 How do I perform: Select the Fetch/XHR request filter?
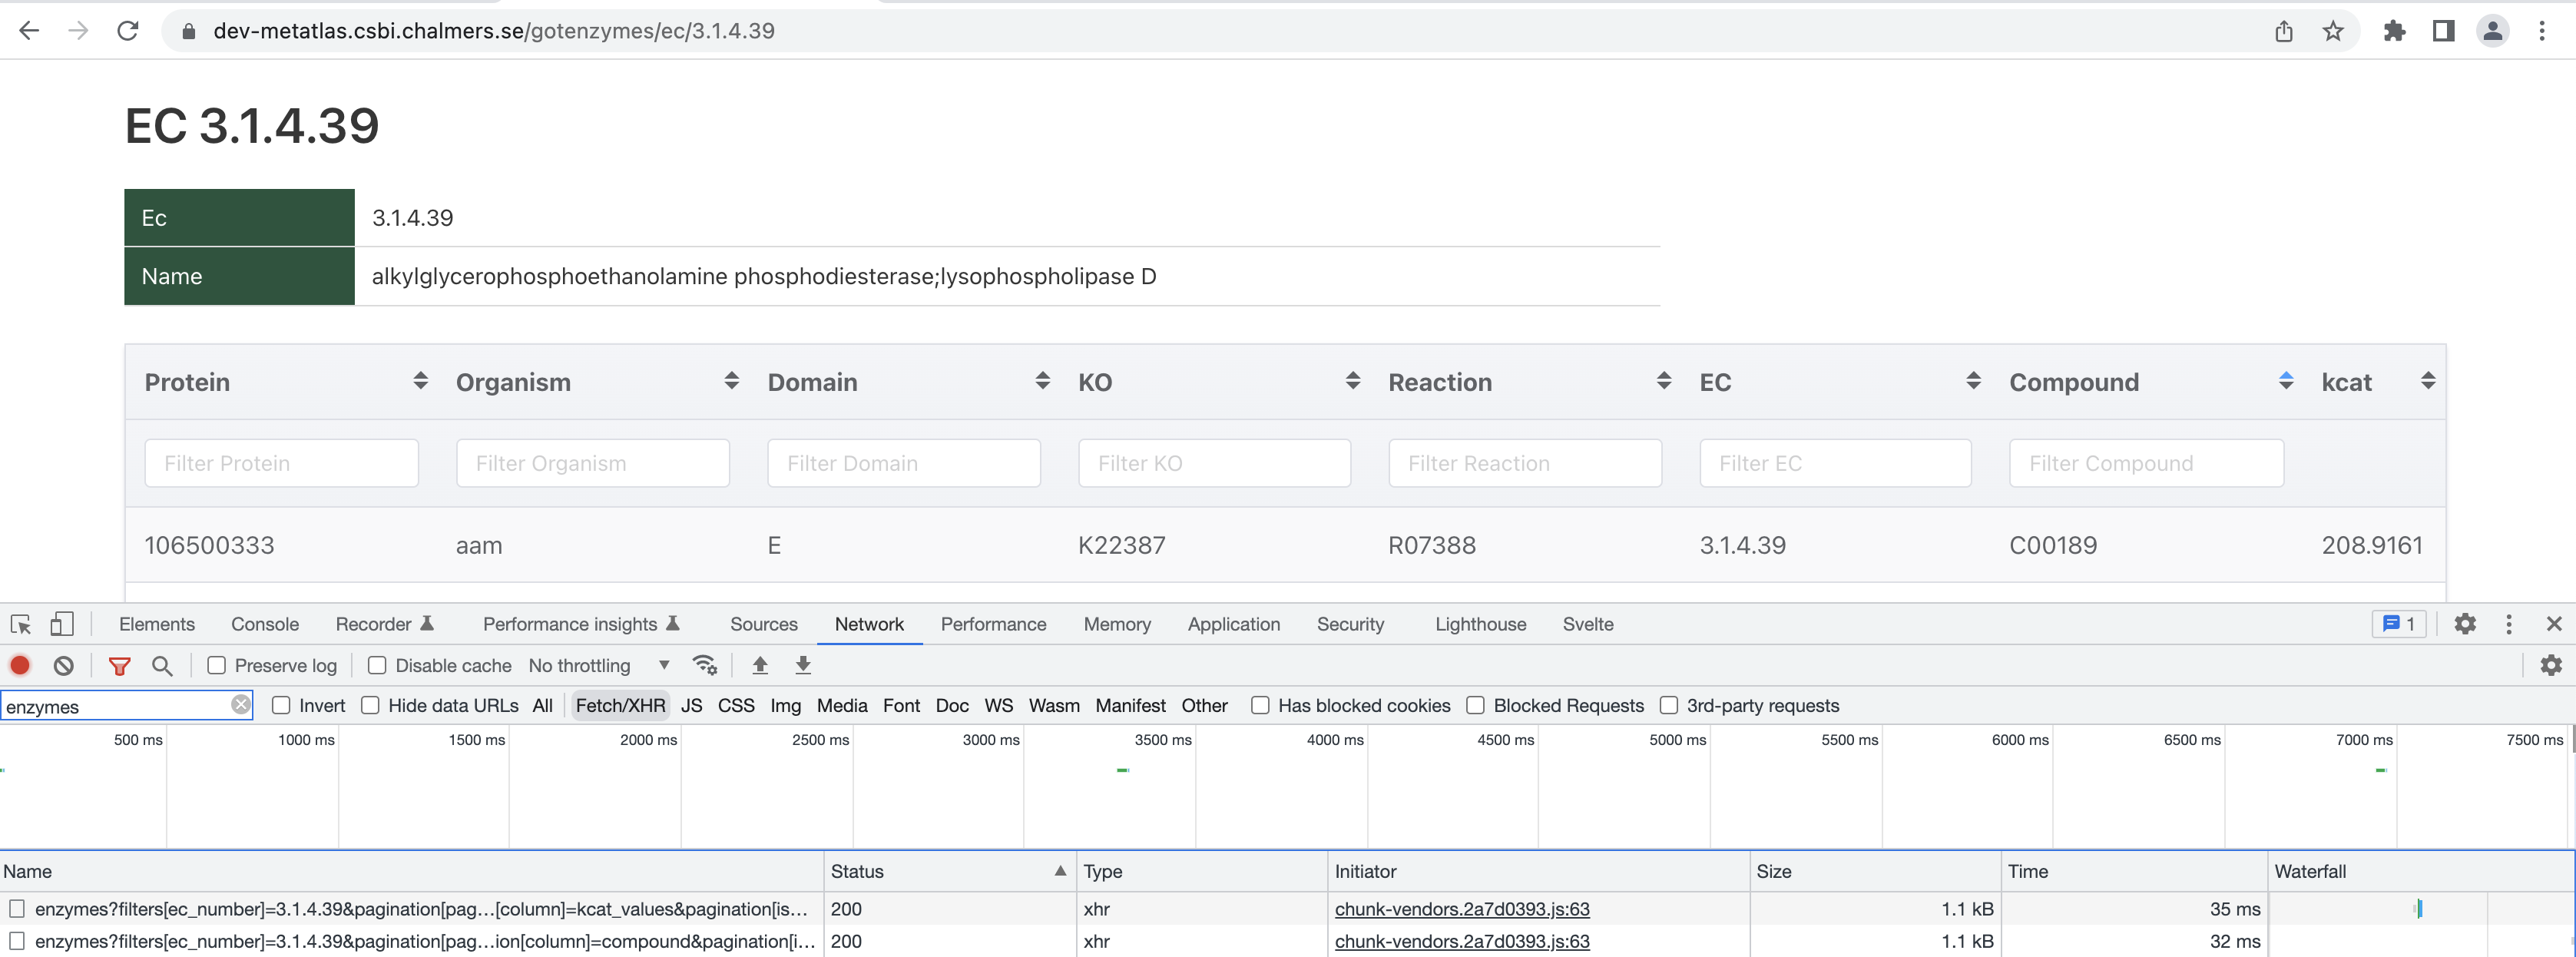[620, 705]
